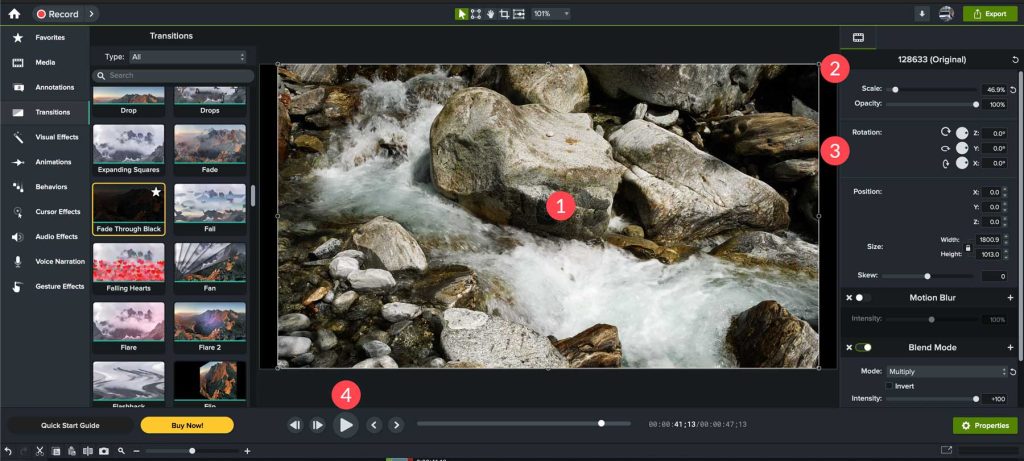
Task: Click the Home icon in top bar
Action: (x=15, y=14)
